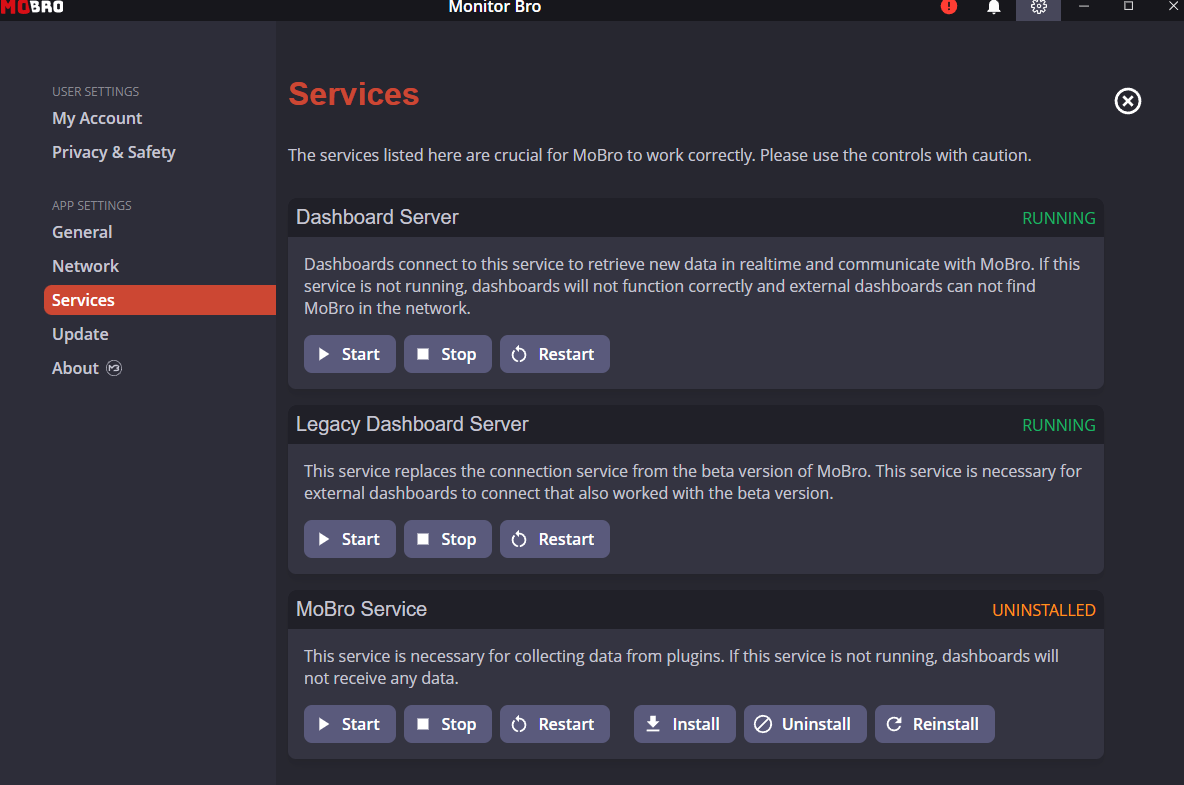Restart the Dashboard Server service
Screen dimensions: 1184x785
555,354
